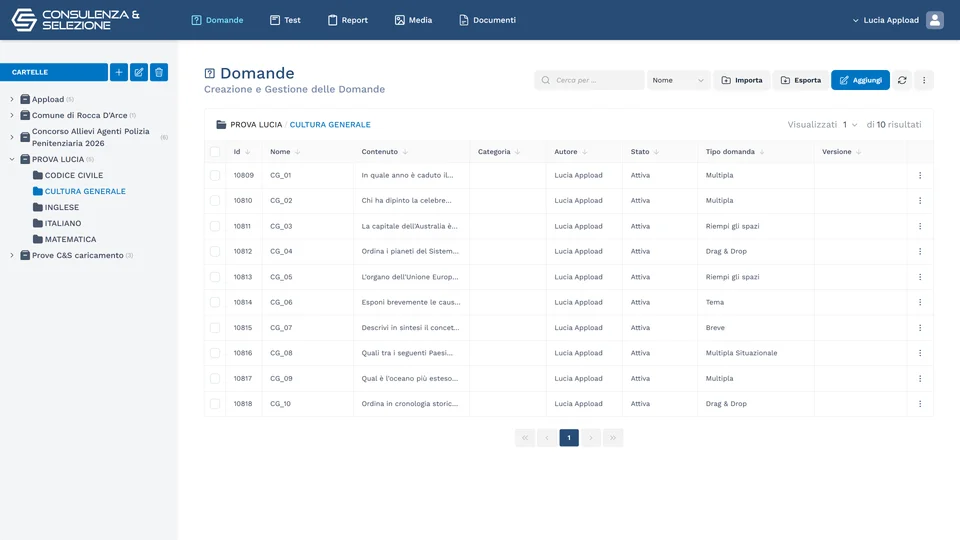Sort by Versione column arrow

tap(858, 152)
